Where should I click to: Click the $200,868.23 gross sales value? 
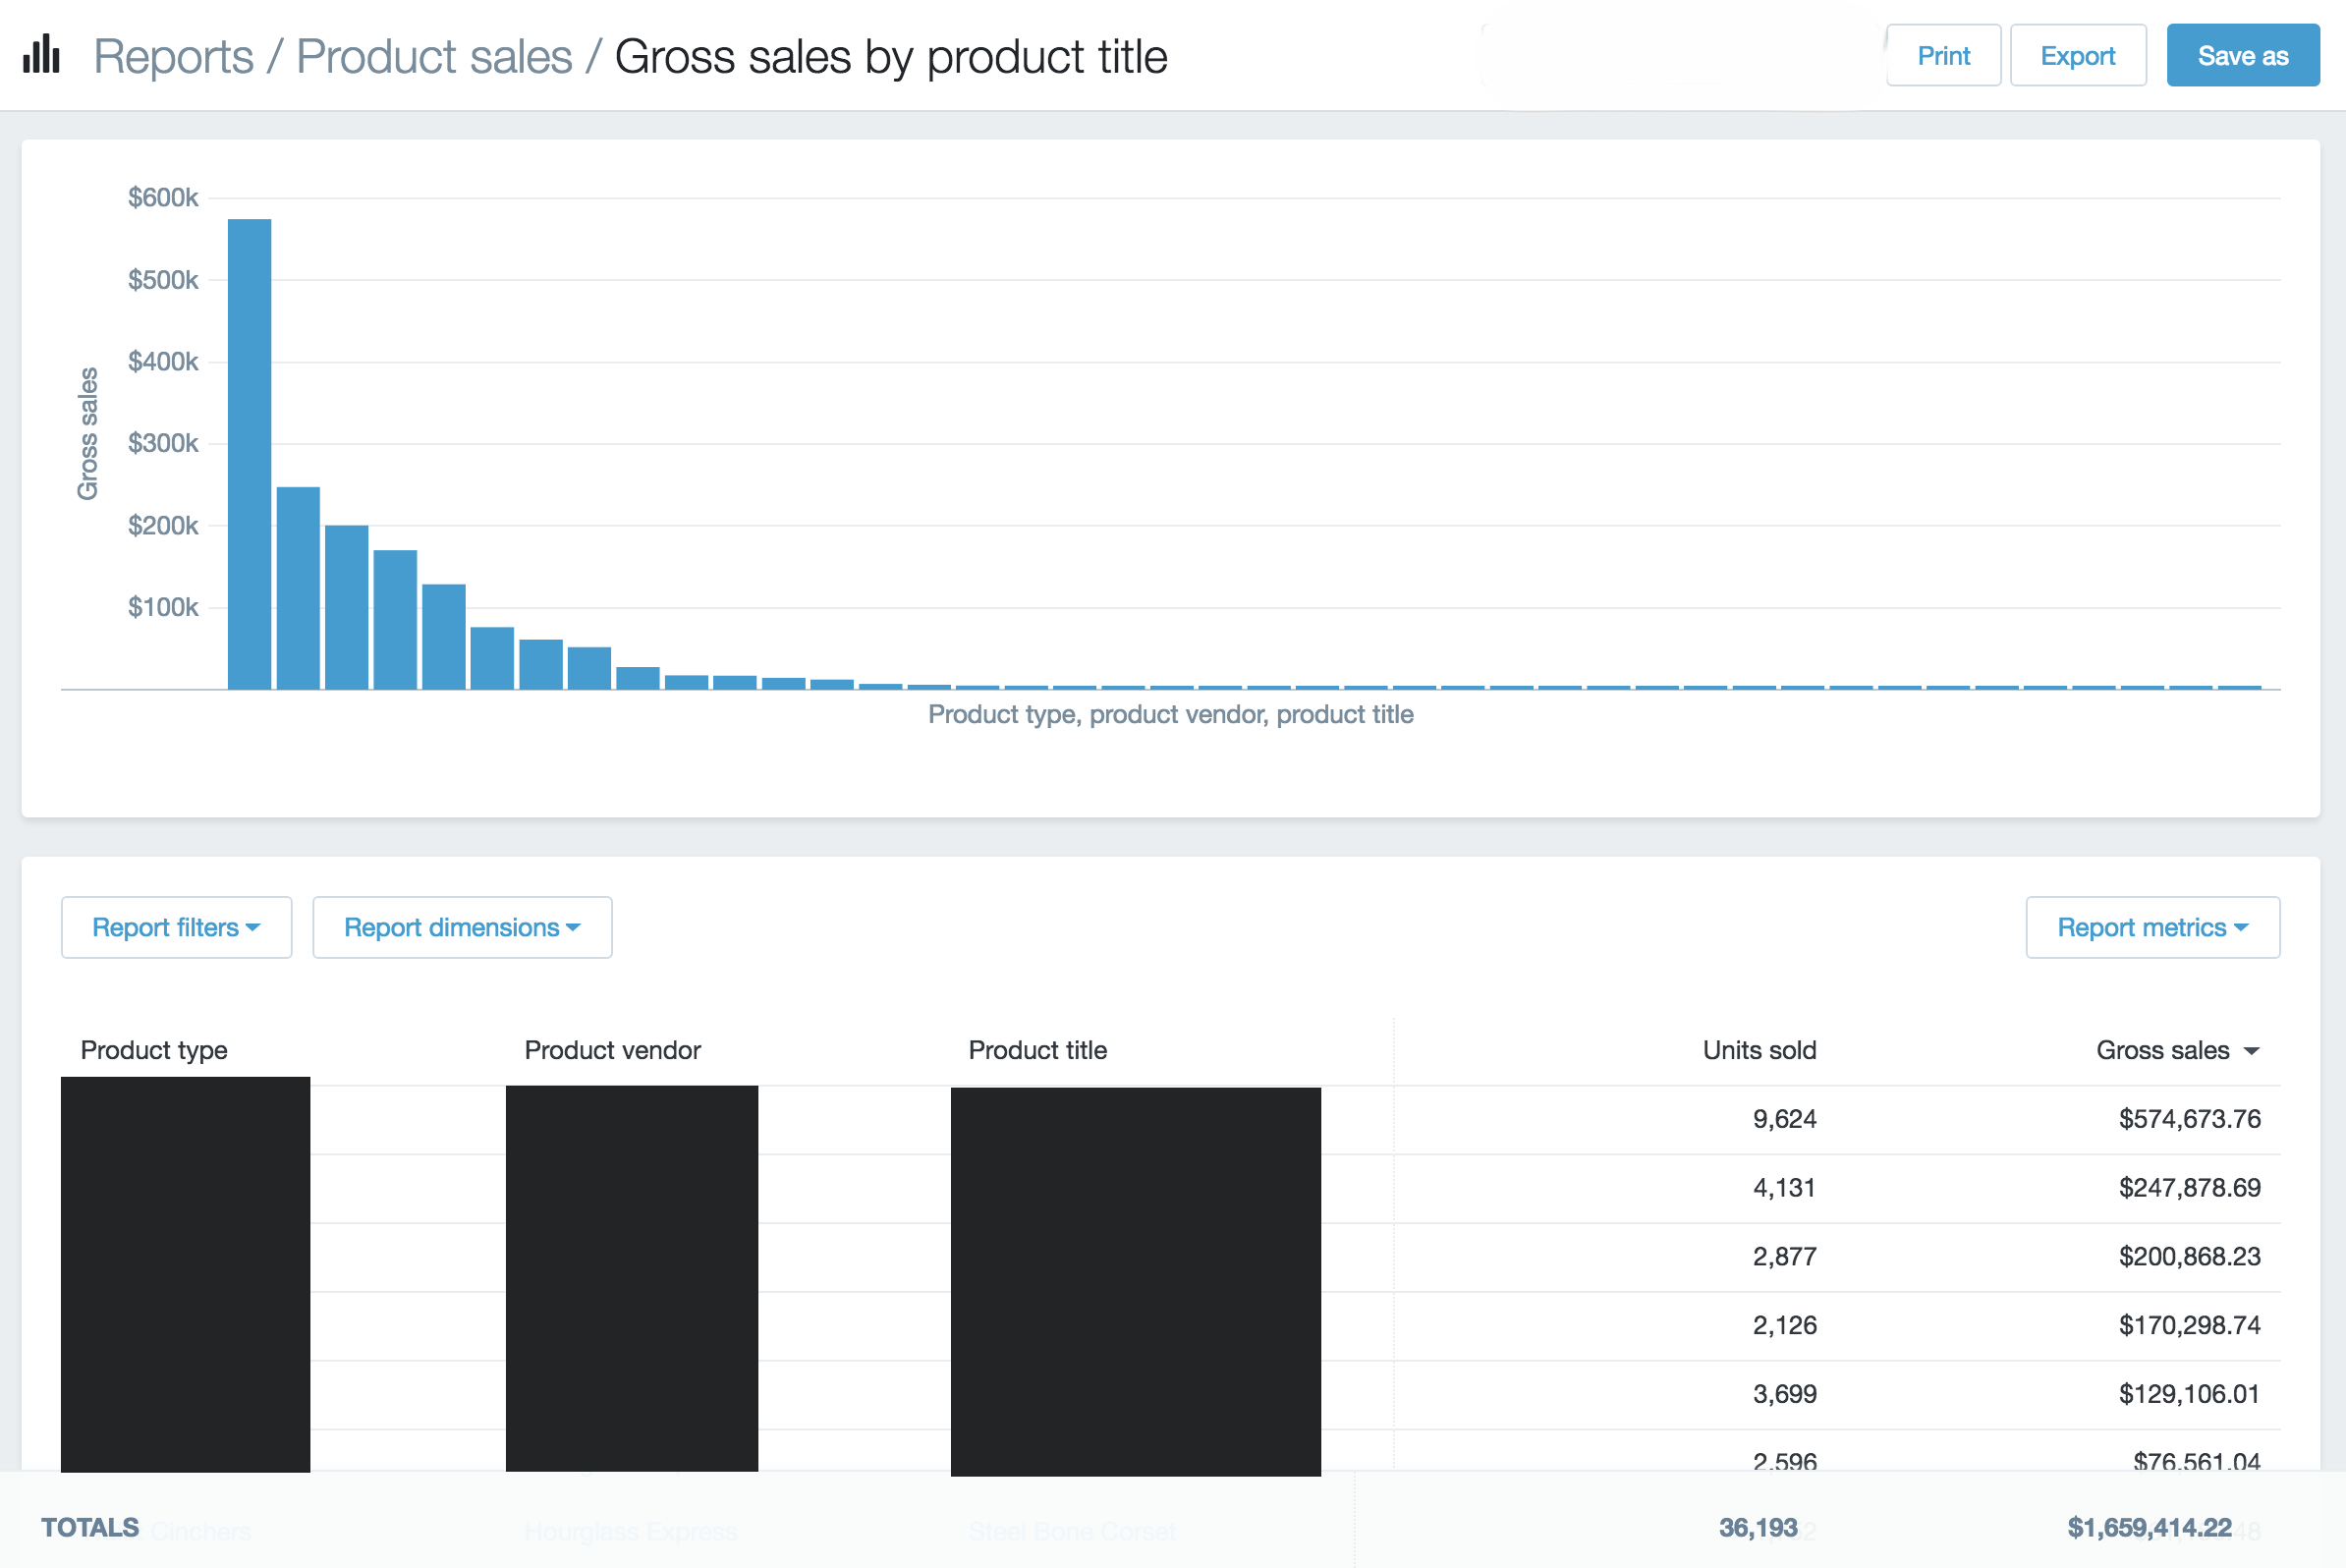[x=2189, y=1256]
